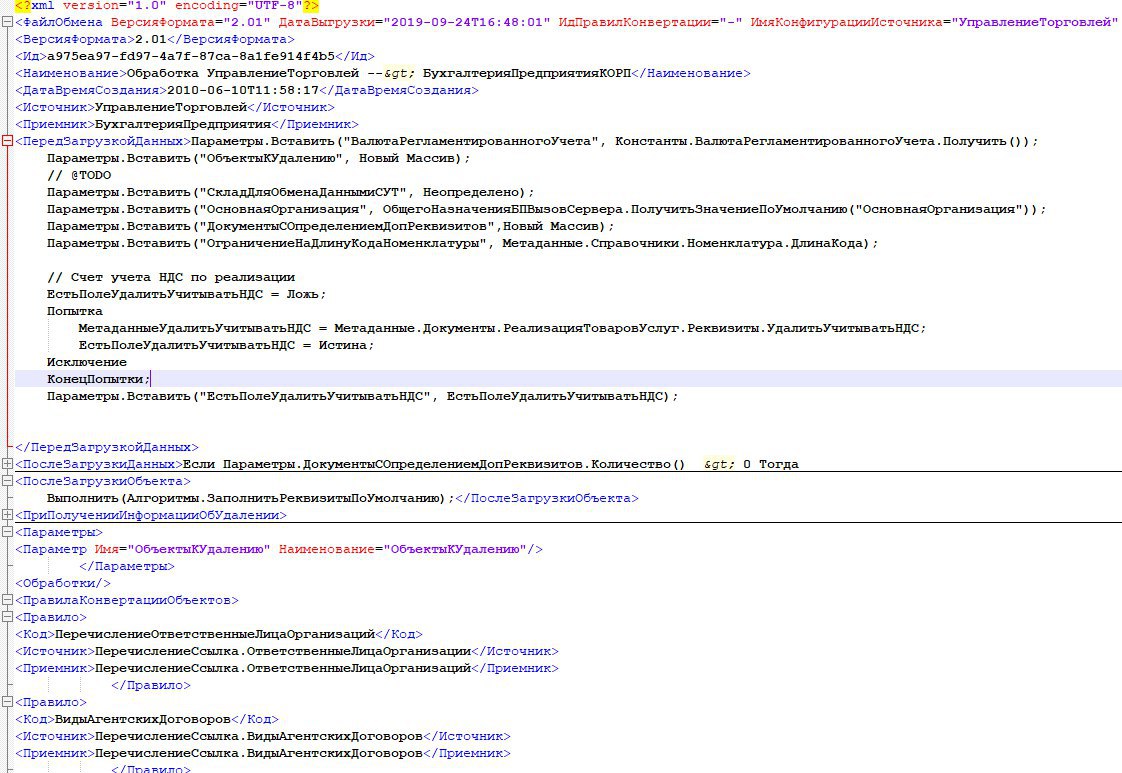Click the line ЕстьПолеУдалитьУчитыватьНДС = Ложь;

187,294
